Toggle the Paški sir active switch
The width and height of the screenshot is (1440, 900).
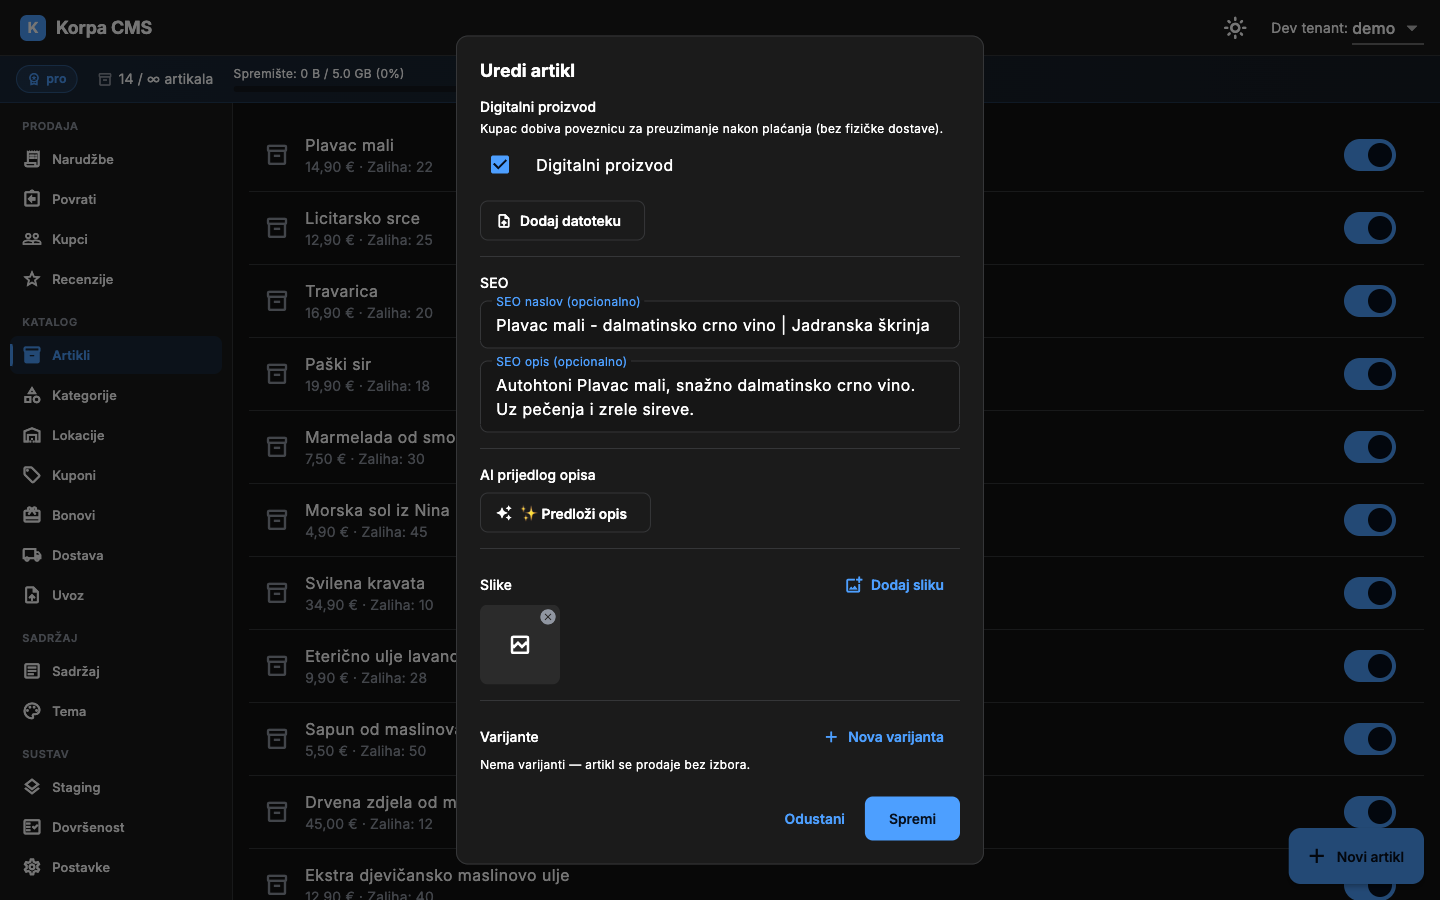(1370, 374)
